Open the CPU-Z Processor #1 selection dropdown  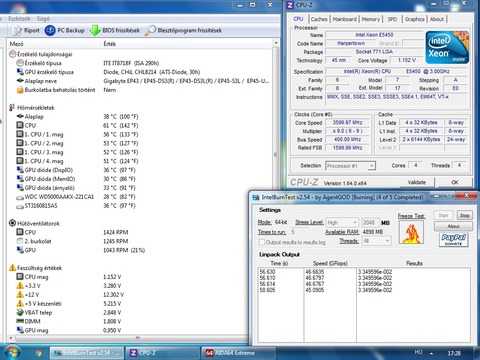coord(350,166)
